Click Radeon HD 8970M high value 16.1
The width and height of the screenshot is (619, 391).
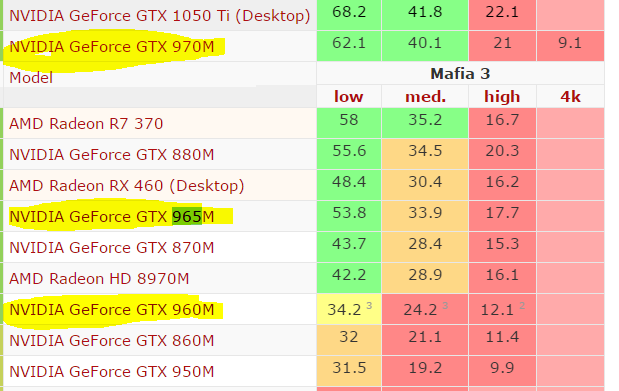(x=502, y=275)
